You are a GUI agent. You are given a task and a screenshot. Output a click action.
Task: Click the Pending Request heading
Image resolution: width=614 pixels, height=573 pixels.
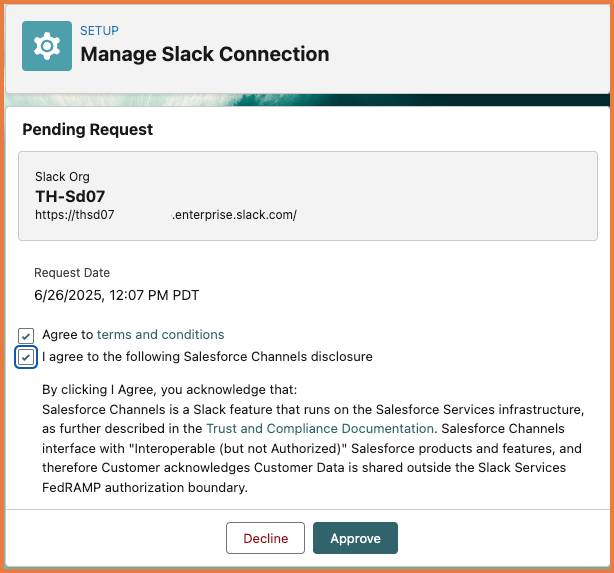pyautogui.click(x=88, y=130)
